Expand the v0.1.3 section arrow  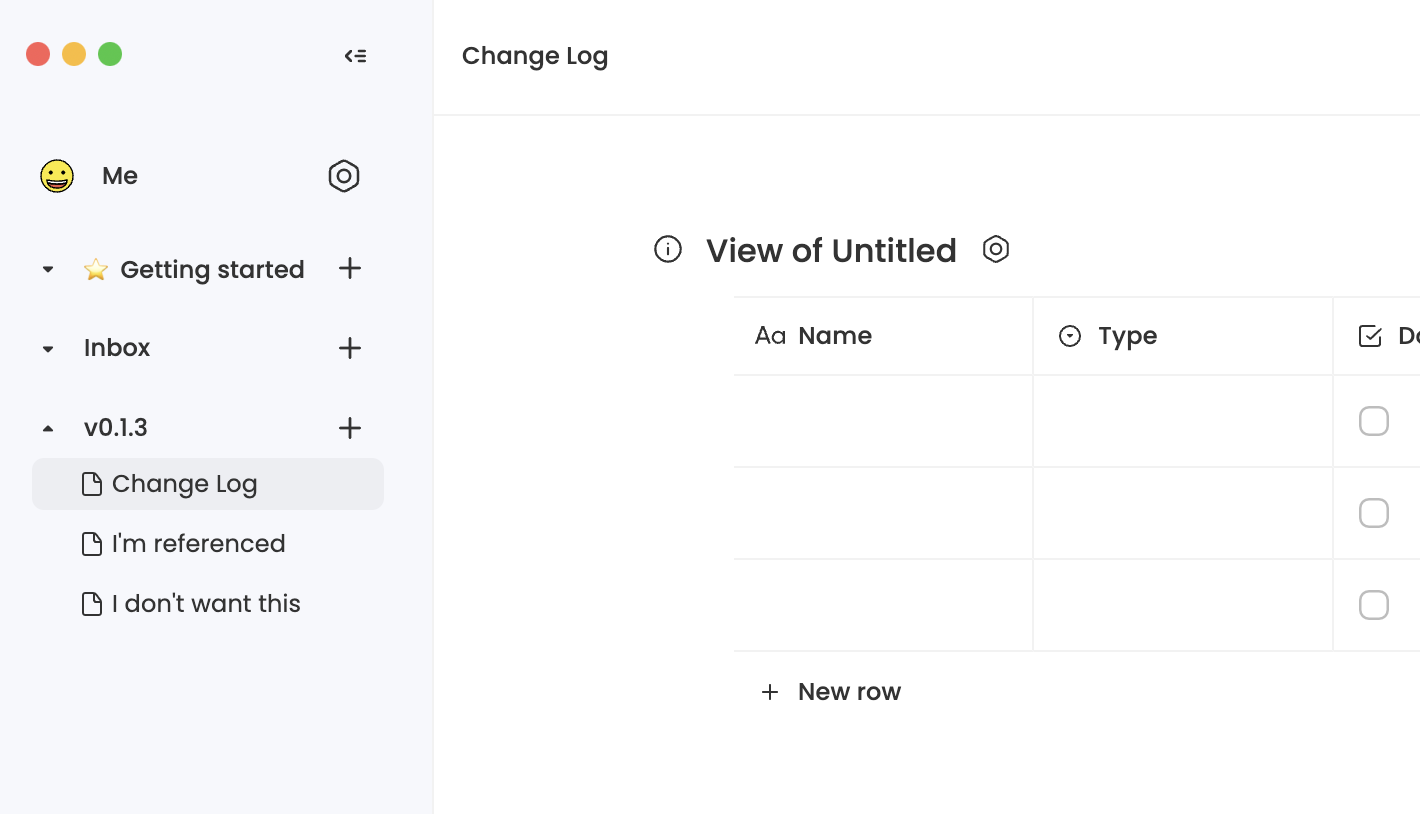(48, 429)
